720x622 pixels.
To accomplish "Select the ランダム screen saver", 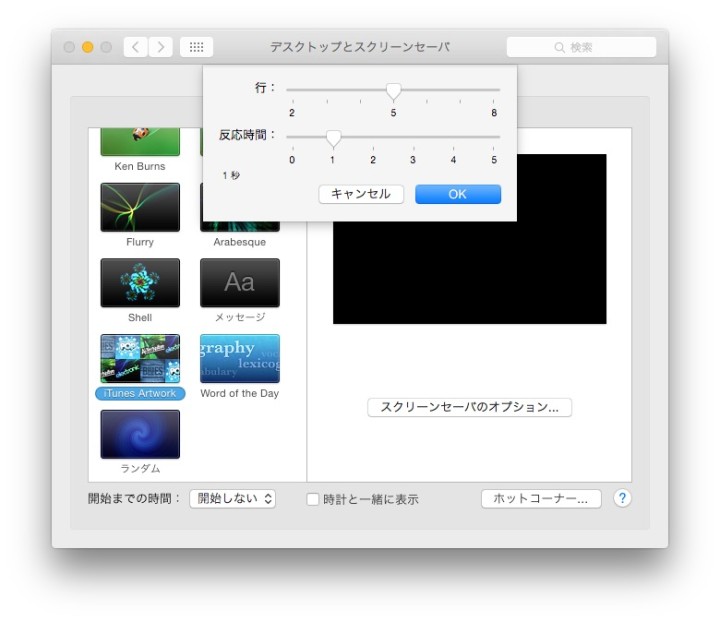I will click(140, 434).
